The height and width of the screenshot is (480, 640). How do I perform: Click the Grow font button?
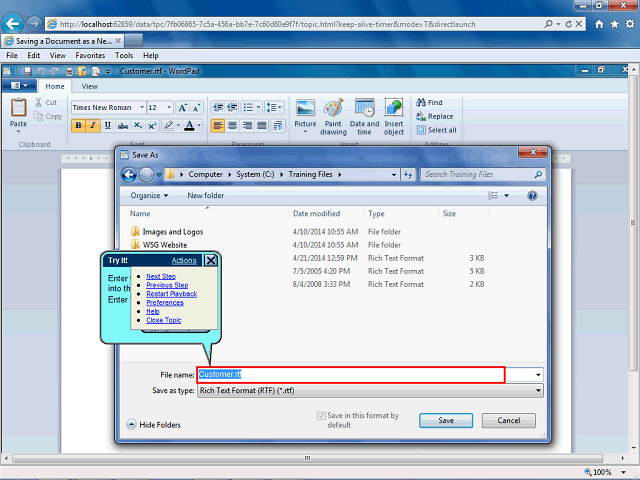click(x=182, y=108)
